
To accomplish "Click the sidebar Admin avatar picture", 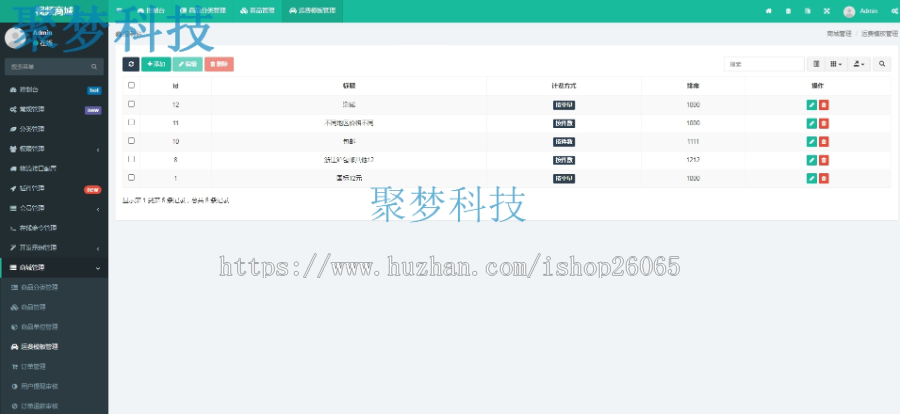I will click(x=14, y=37).
